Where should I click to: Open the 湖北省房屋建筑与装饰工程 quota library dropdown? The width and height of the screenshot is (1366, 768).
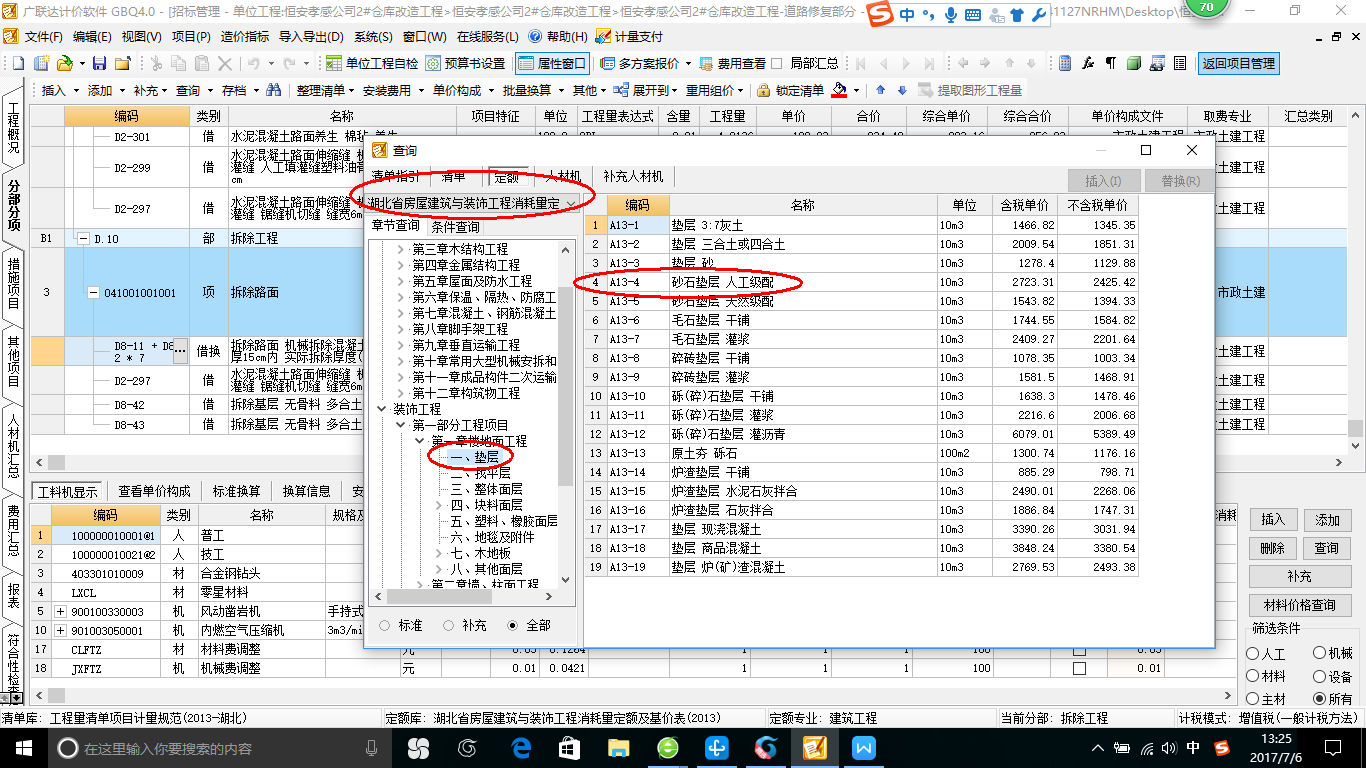[571, 204]
